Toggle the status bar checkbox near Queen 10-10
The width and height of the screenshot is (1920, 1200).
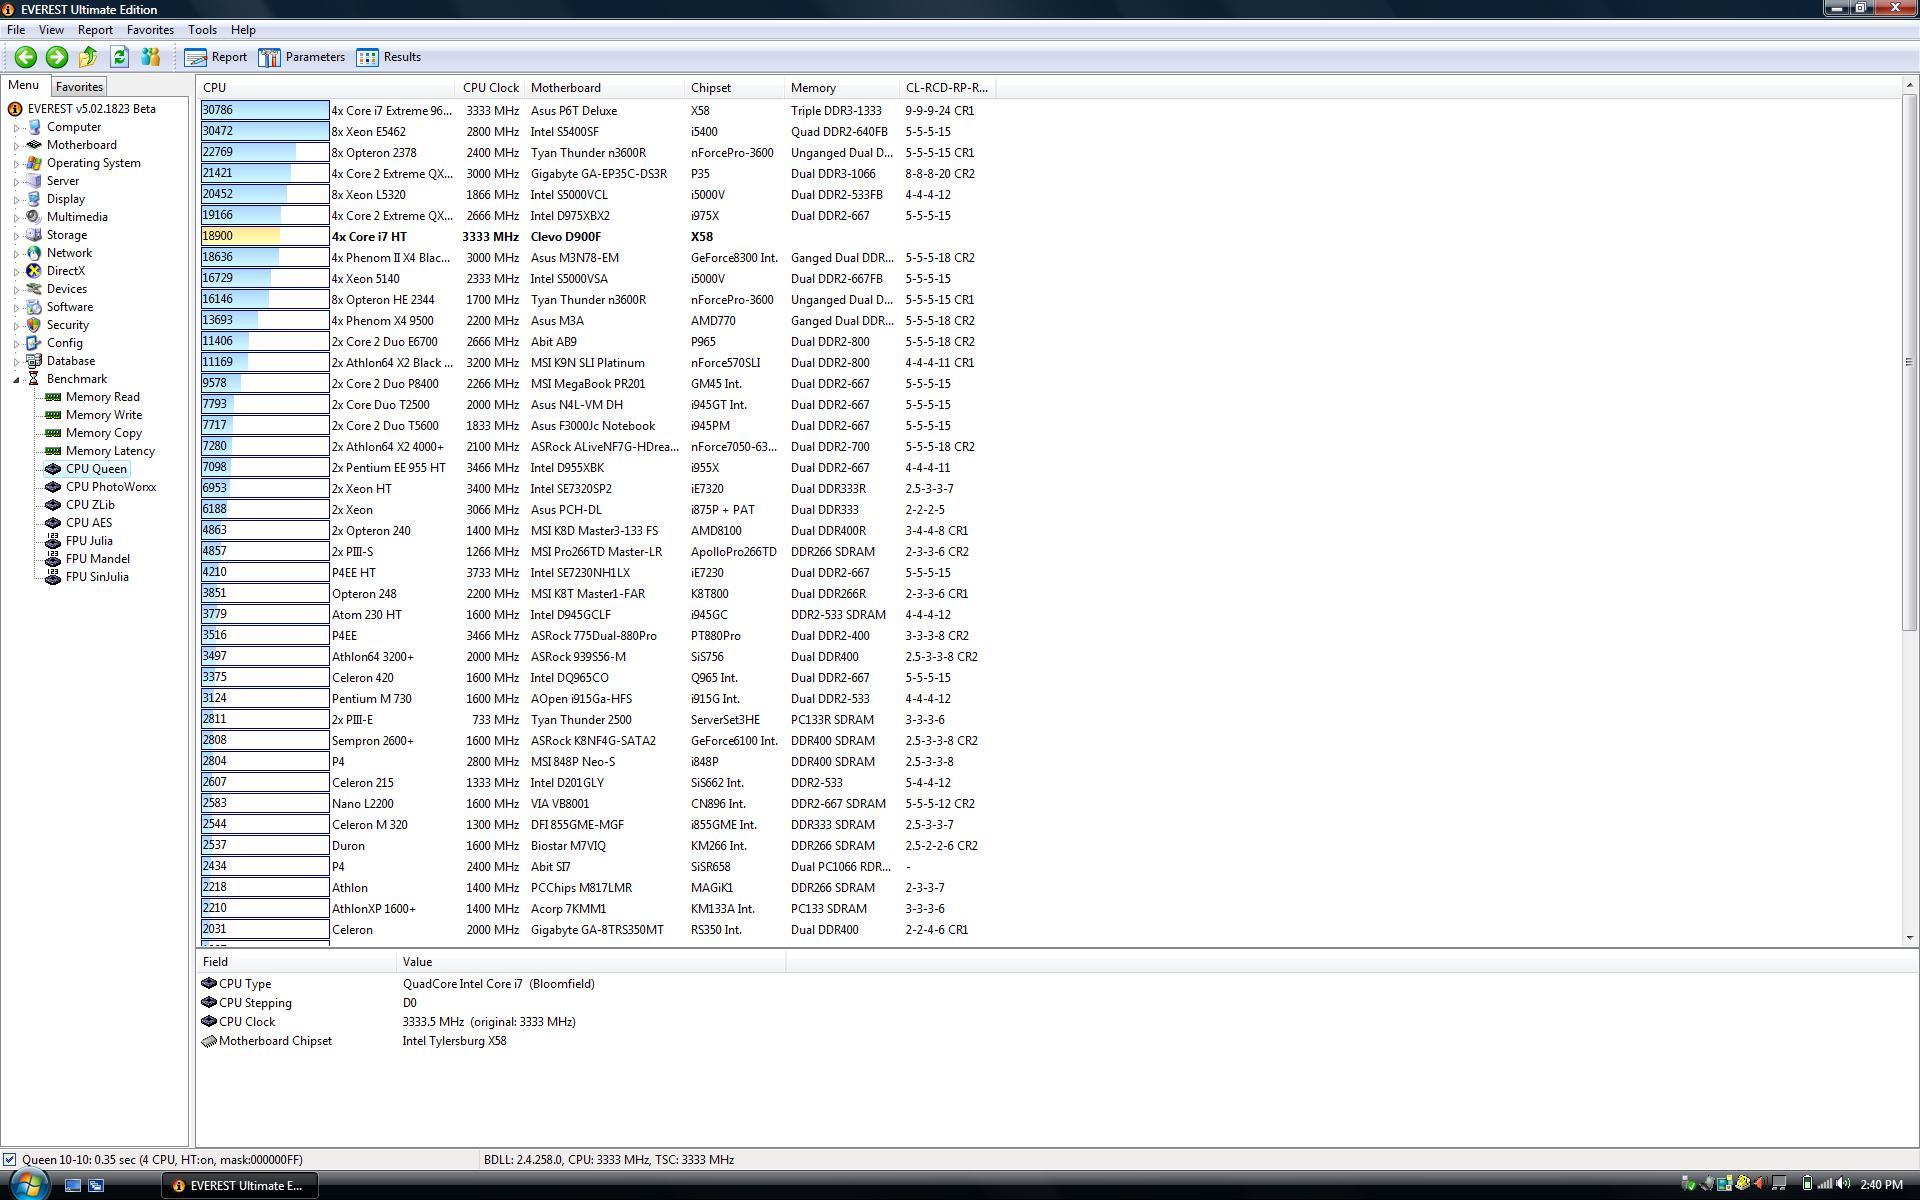click(x=9, y=1160)
